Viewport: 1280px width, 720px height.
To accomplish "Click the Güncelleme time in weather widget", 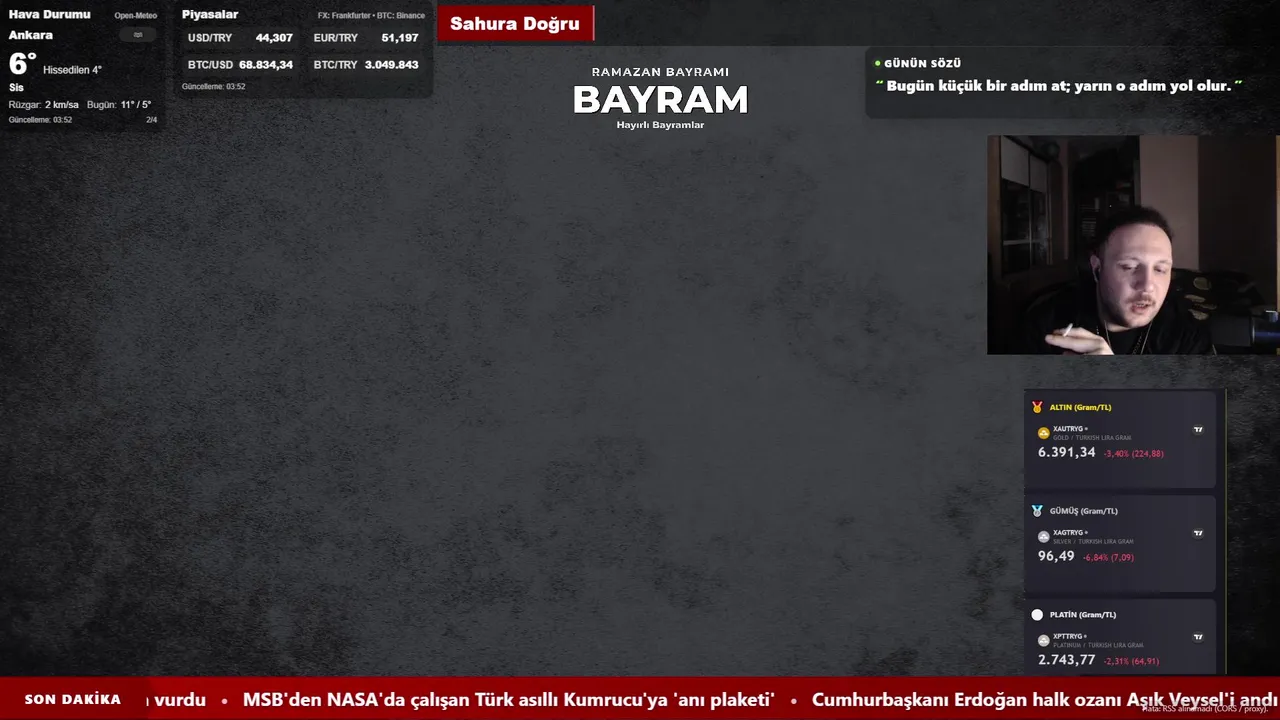I will (40, 120).
